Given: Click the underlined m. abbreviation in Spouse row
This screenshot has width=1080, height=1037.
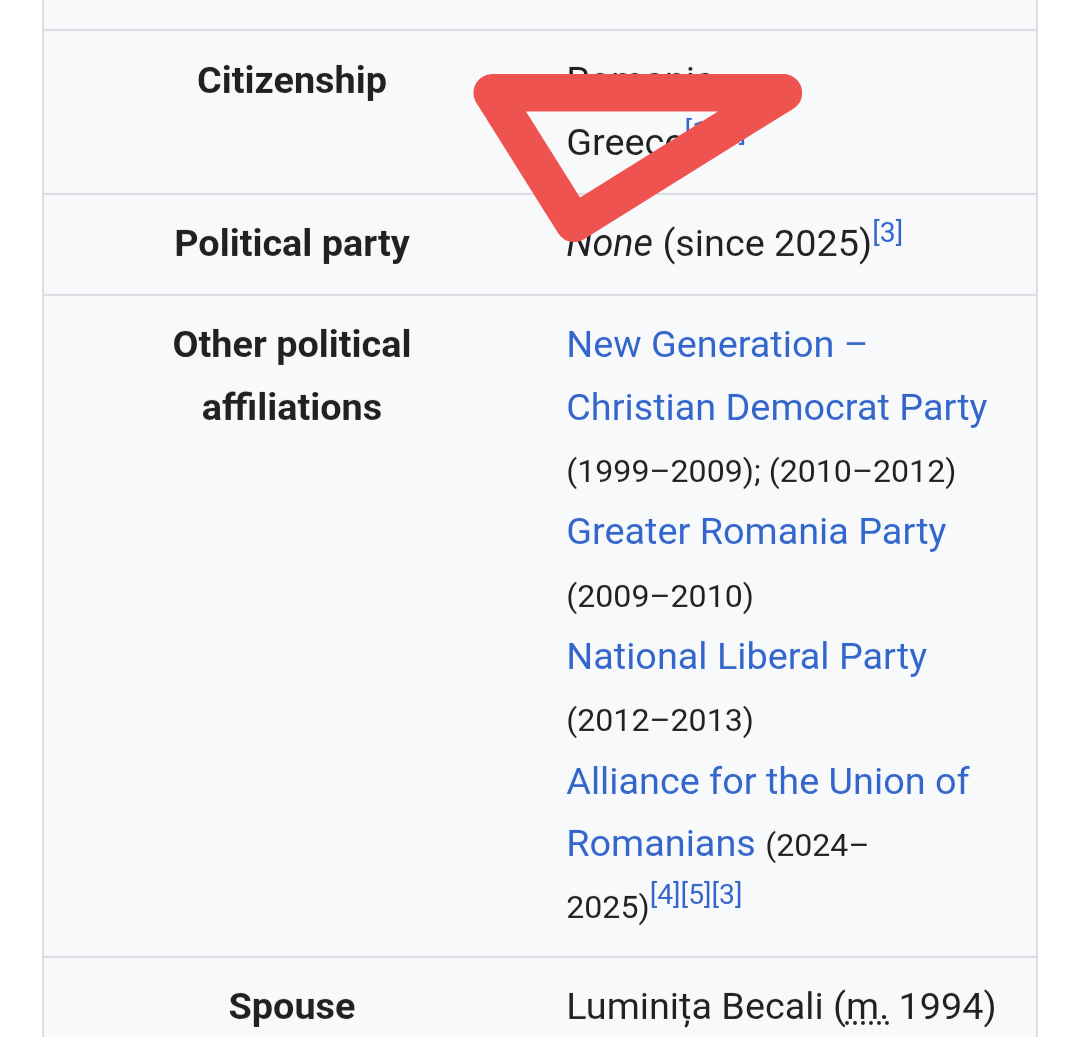Looking at the screenshot, I should [x=866, y=1007].
